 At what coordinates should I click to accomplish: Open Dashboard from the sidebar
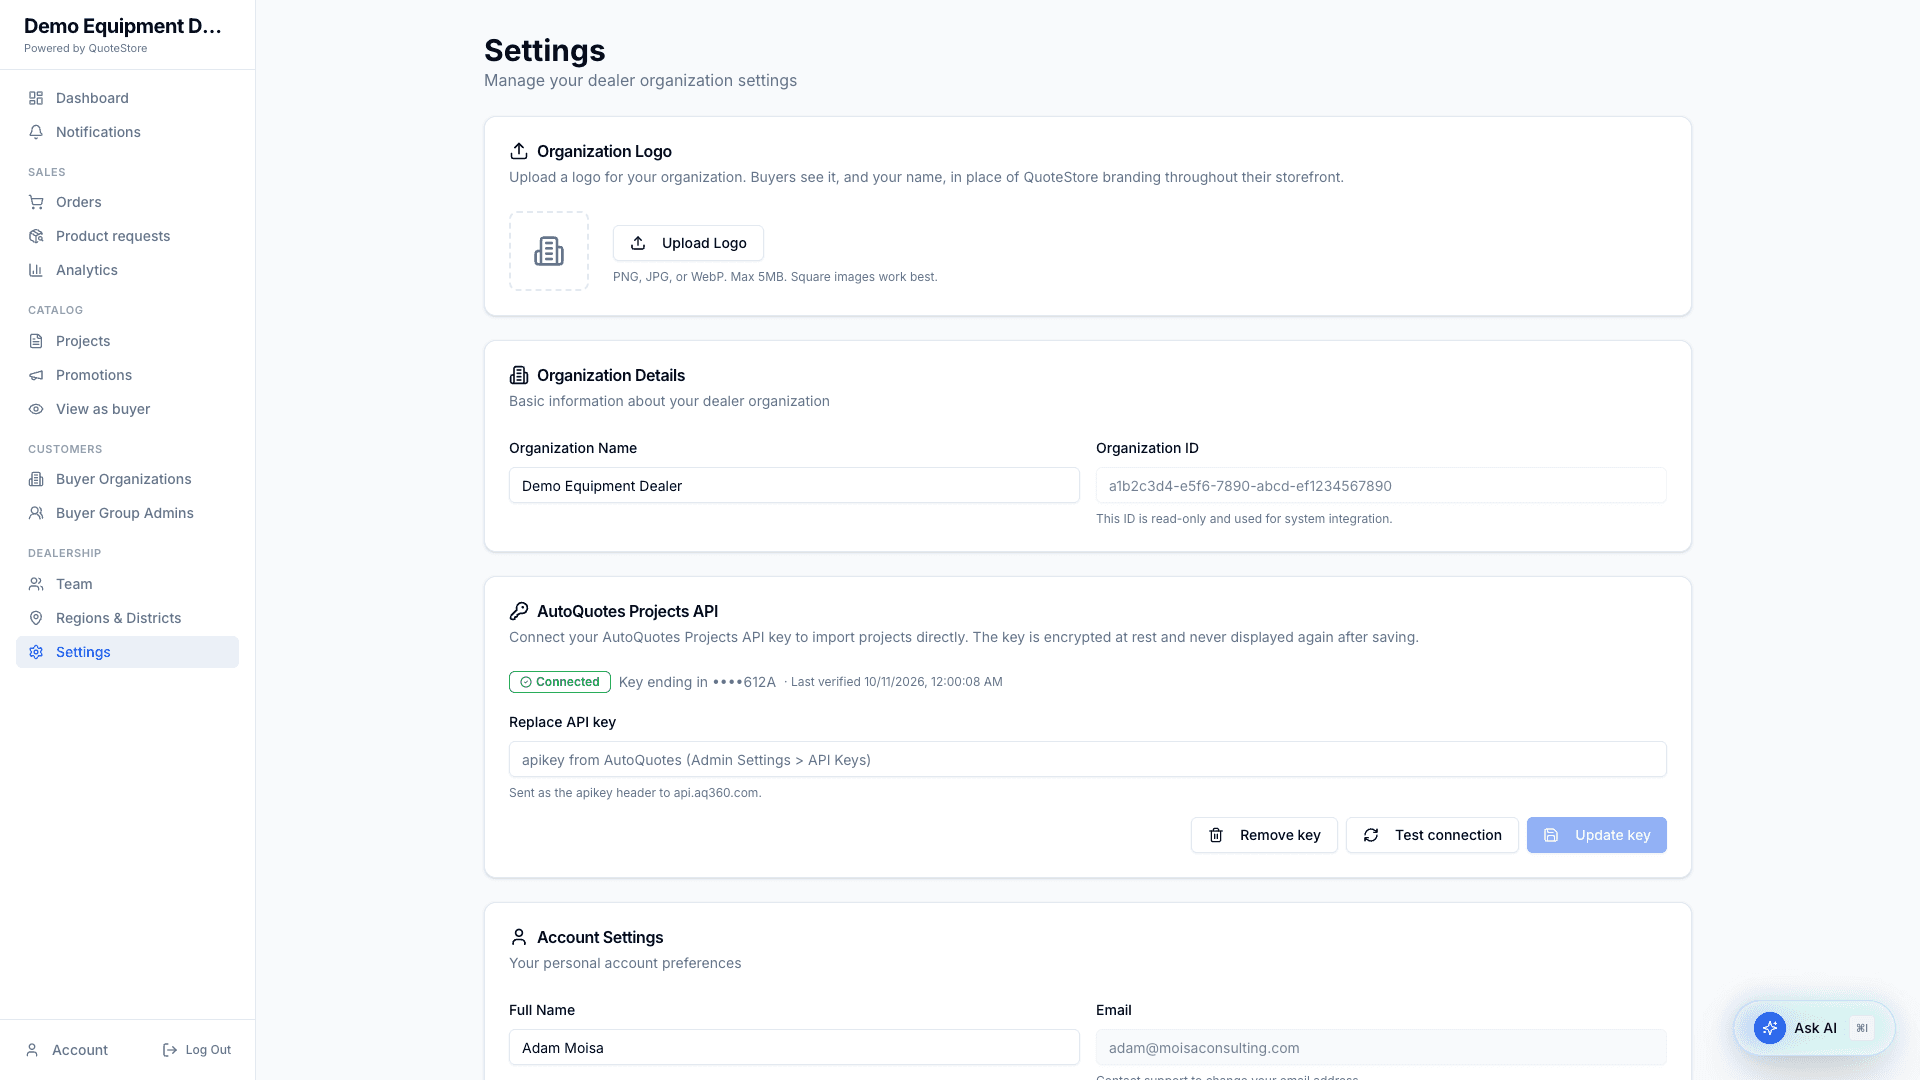[127, 98]
